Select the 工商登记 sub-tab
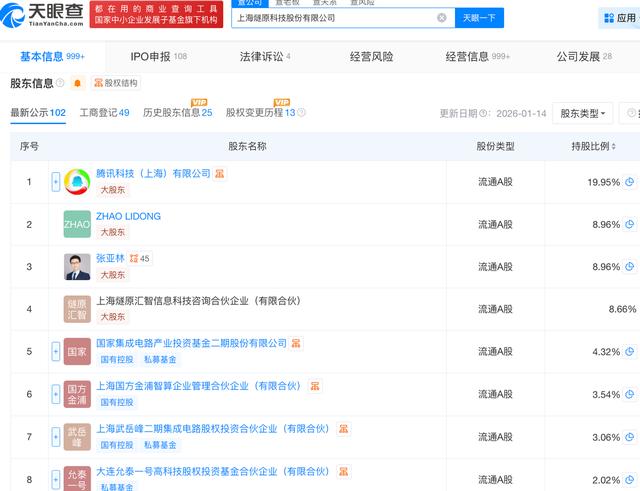 [104, 113]
